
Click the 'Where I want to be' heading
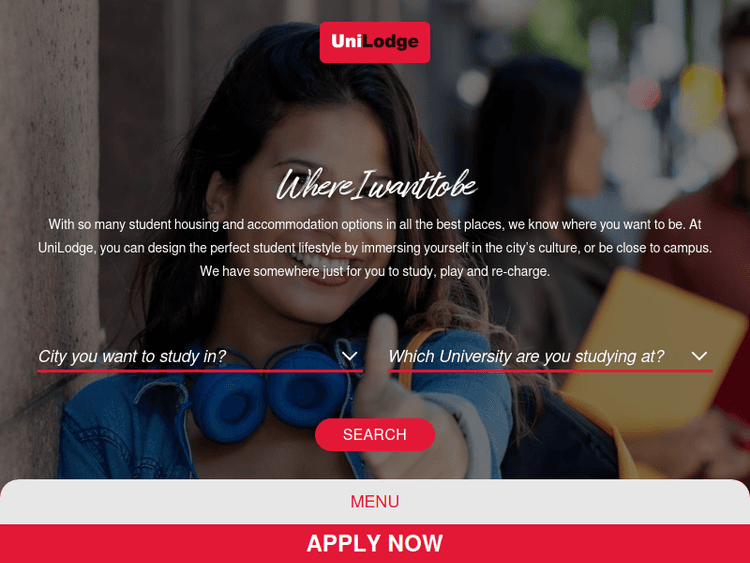[x=376, y=185]
